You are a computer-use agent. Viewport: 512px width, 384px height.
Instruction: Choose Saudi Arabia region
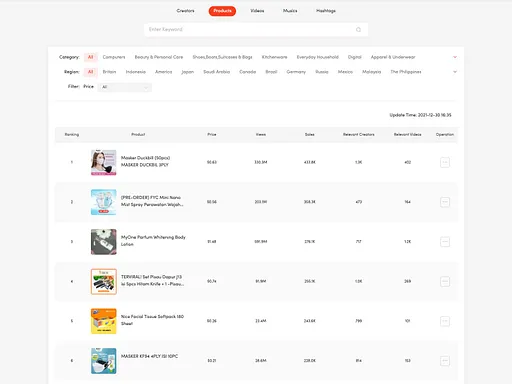click(216, 72)
